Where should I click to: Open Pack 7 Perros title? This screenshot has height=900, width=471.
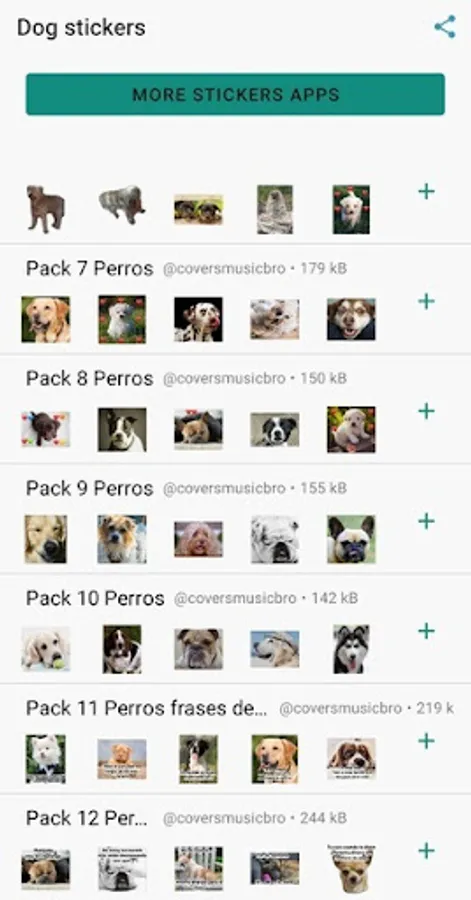tap(89, 269)
